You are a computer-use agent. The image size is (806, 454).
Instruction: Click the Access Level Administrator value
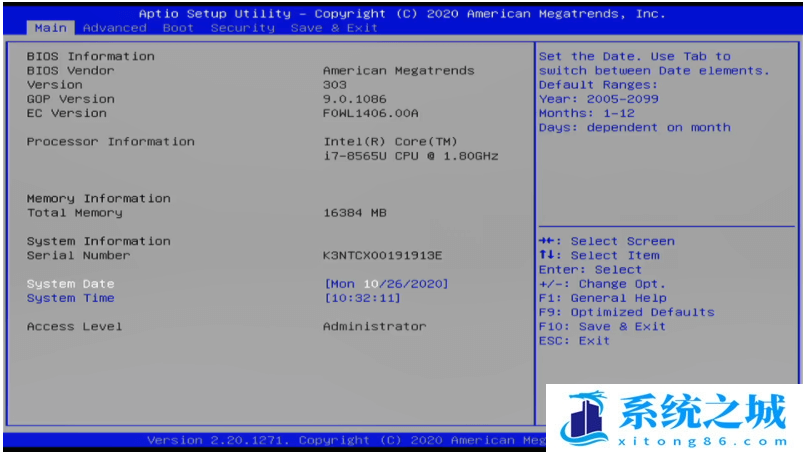[374, 326]
